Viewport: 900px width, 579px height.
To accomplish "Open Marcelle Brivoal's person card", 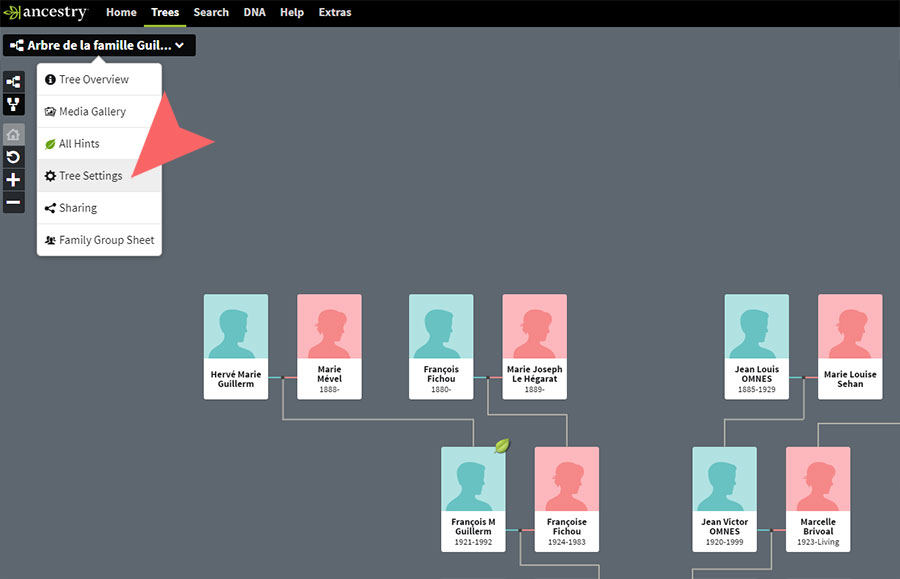I will (x=817, y=499).
